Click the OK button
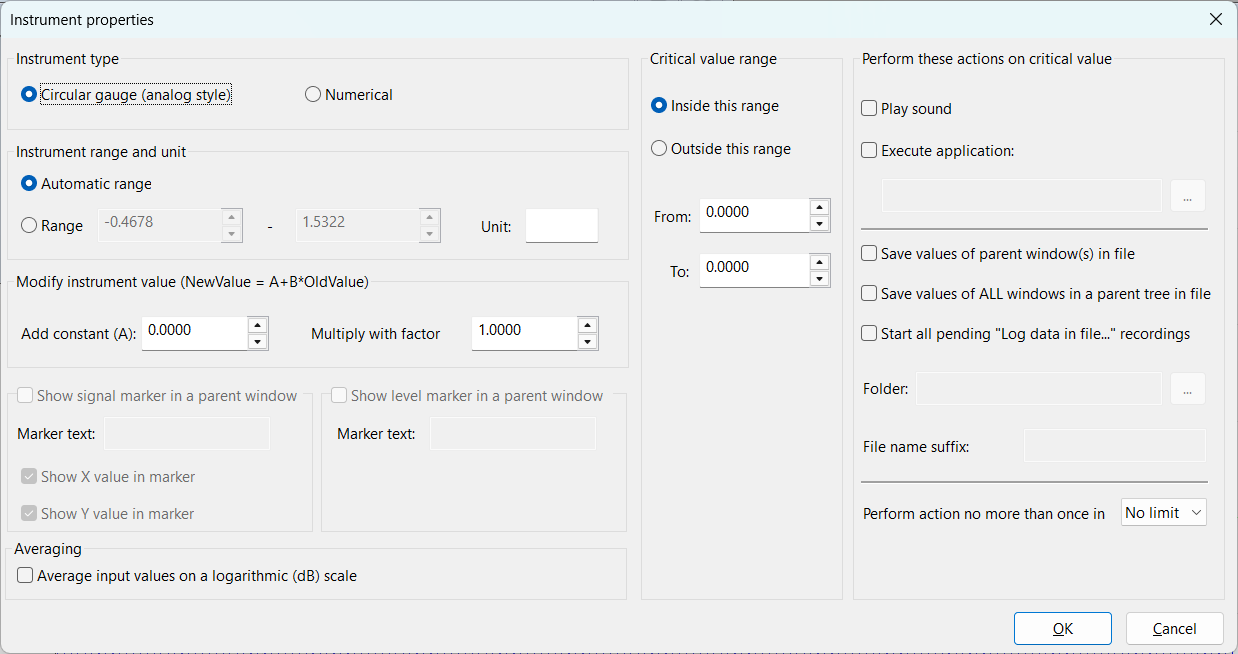This screenshot has width=1238, height=654. (1062, 629)
